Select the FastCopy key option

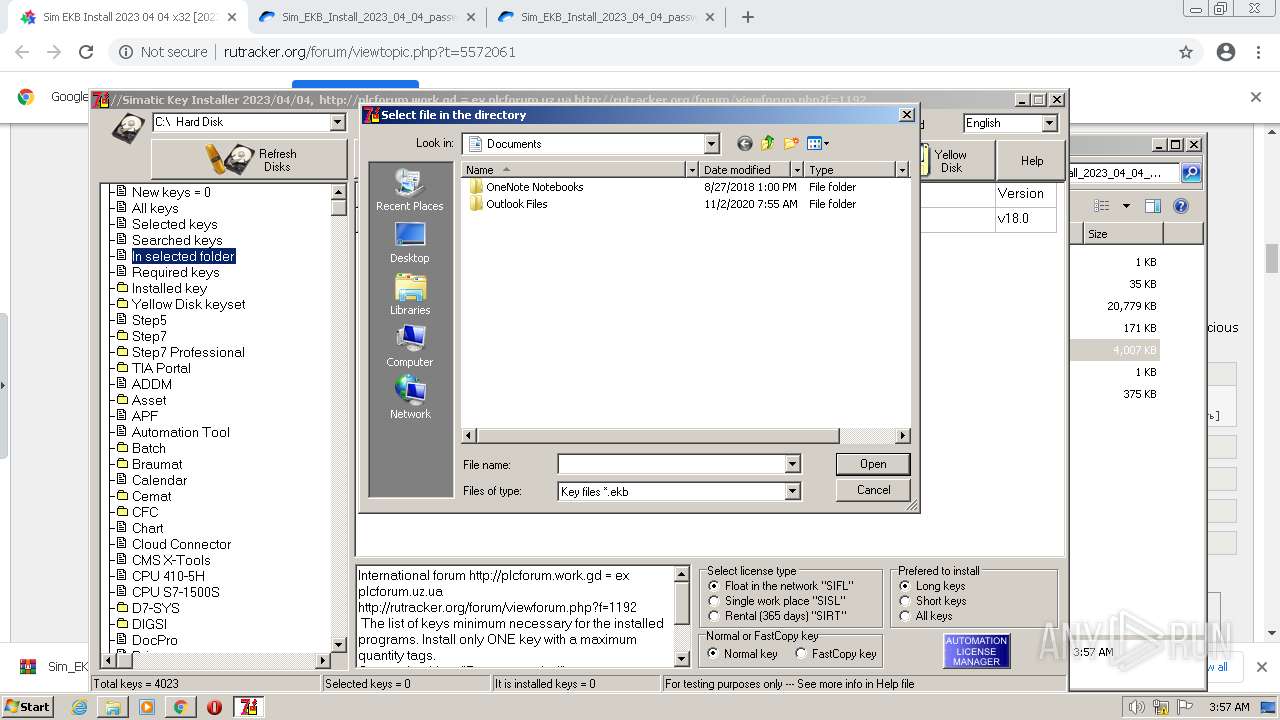(x=801, y=654)
